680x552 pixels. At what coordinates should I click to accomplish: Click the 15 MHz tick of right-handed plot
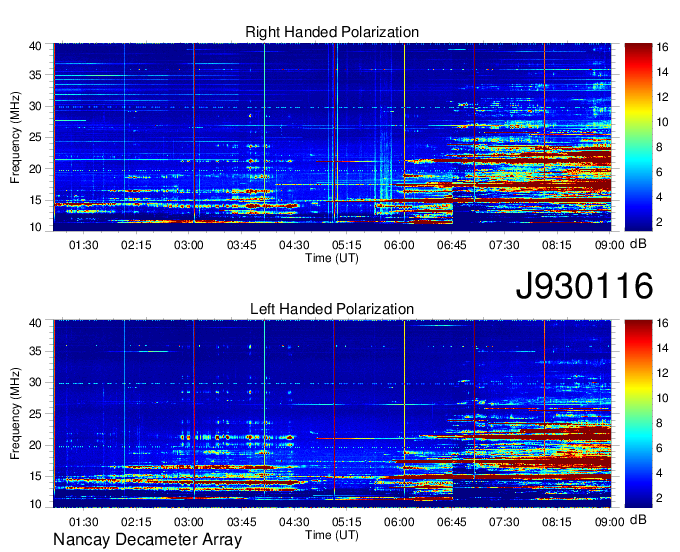(x=35, y=200)
